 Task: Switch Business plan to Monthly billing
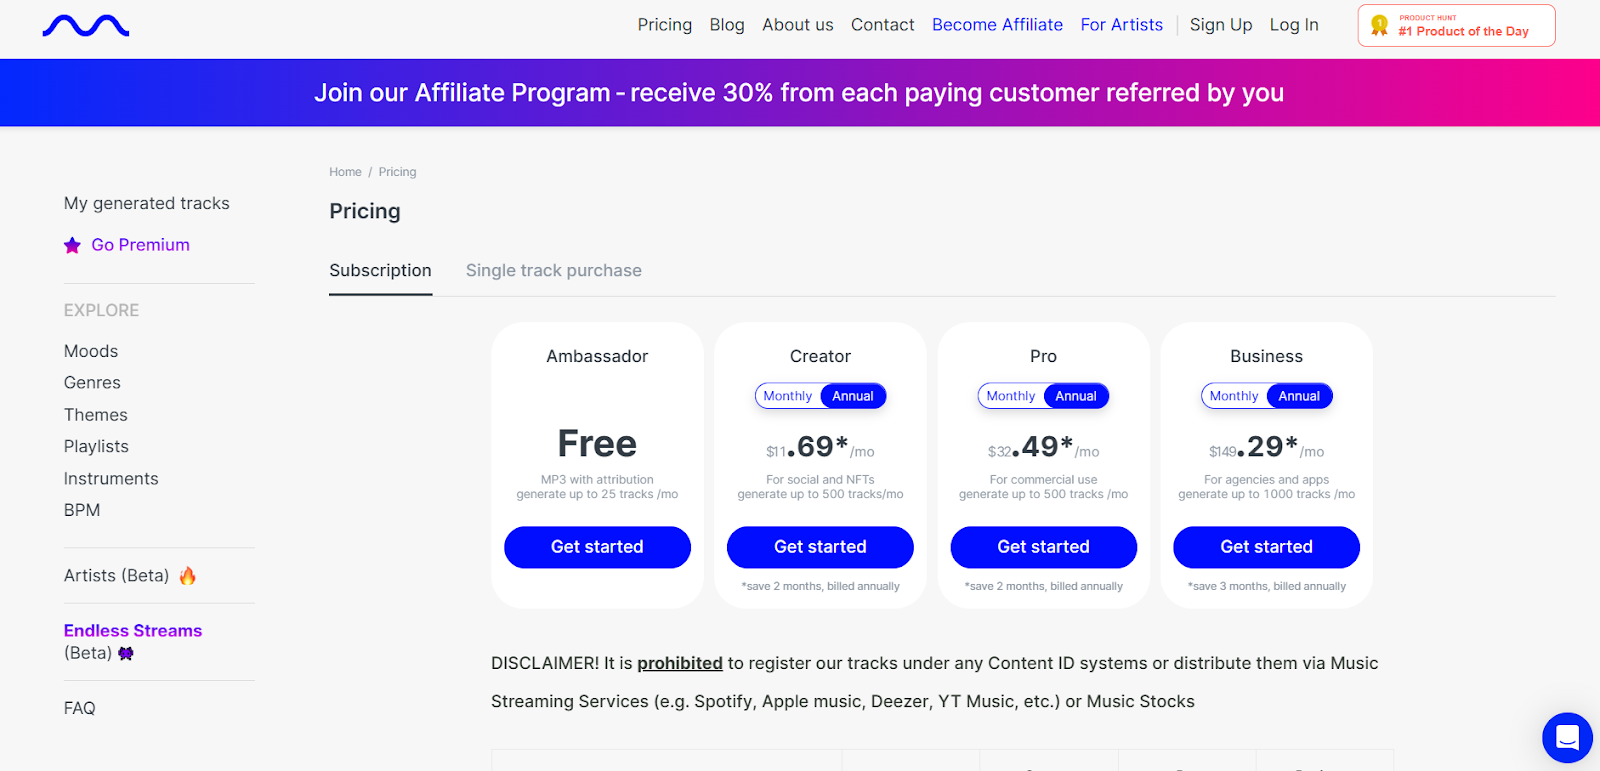[1234, 396]
